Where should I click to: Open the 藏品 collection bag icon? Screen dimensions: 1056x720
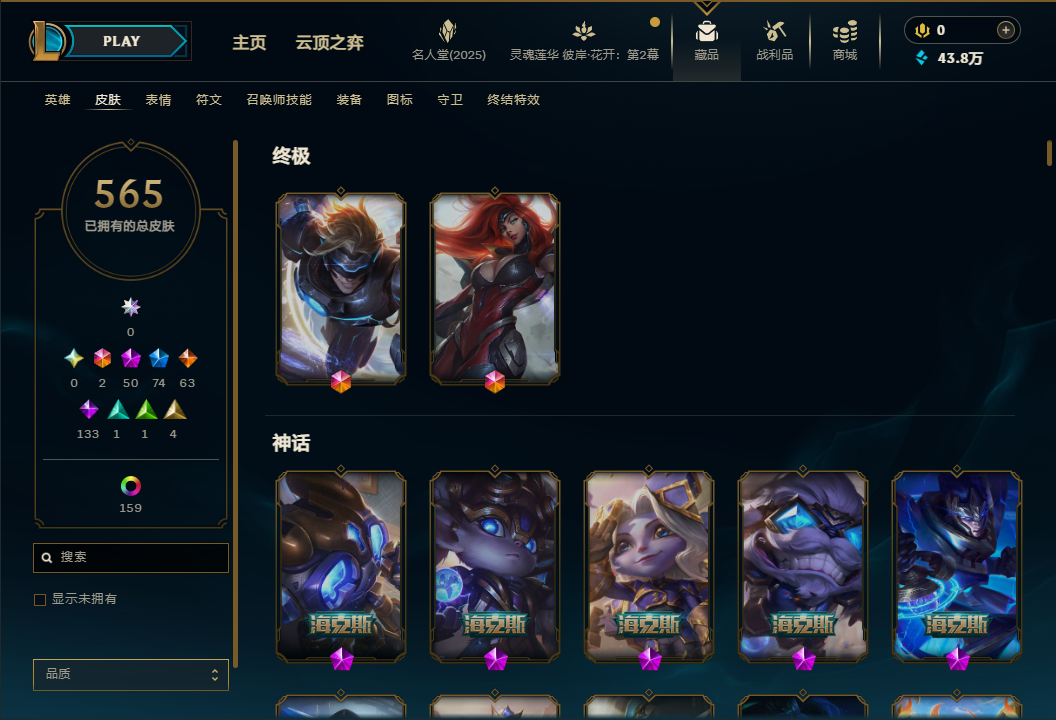(706, 32)
